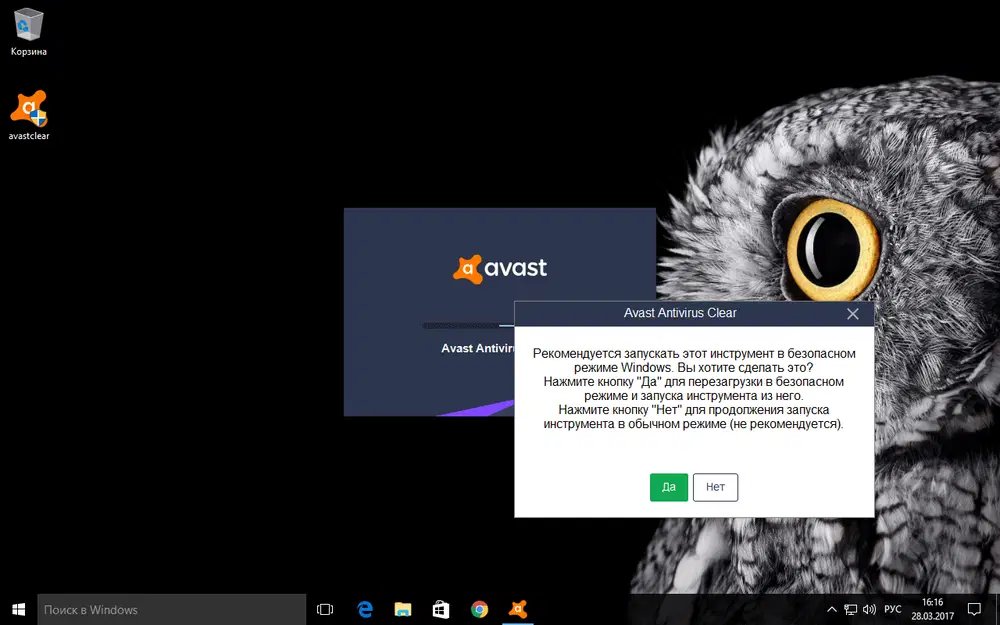Close the Avast Antivirus Clear dialog
Image resolution: width=1000 pixels, height=625 pixels.
point(853,313)
